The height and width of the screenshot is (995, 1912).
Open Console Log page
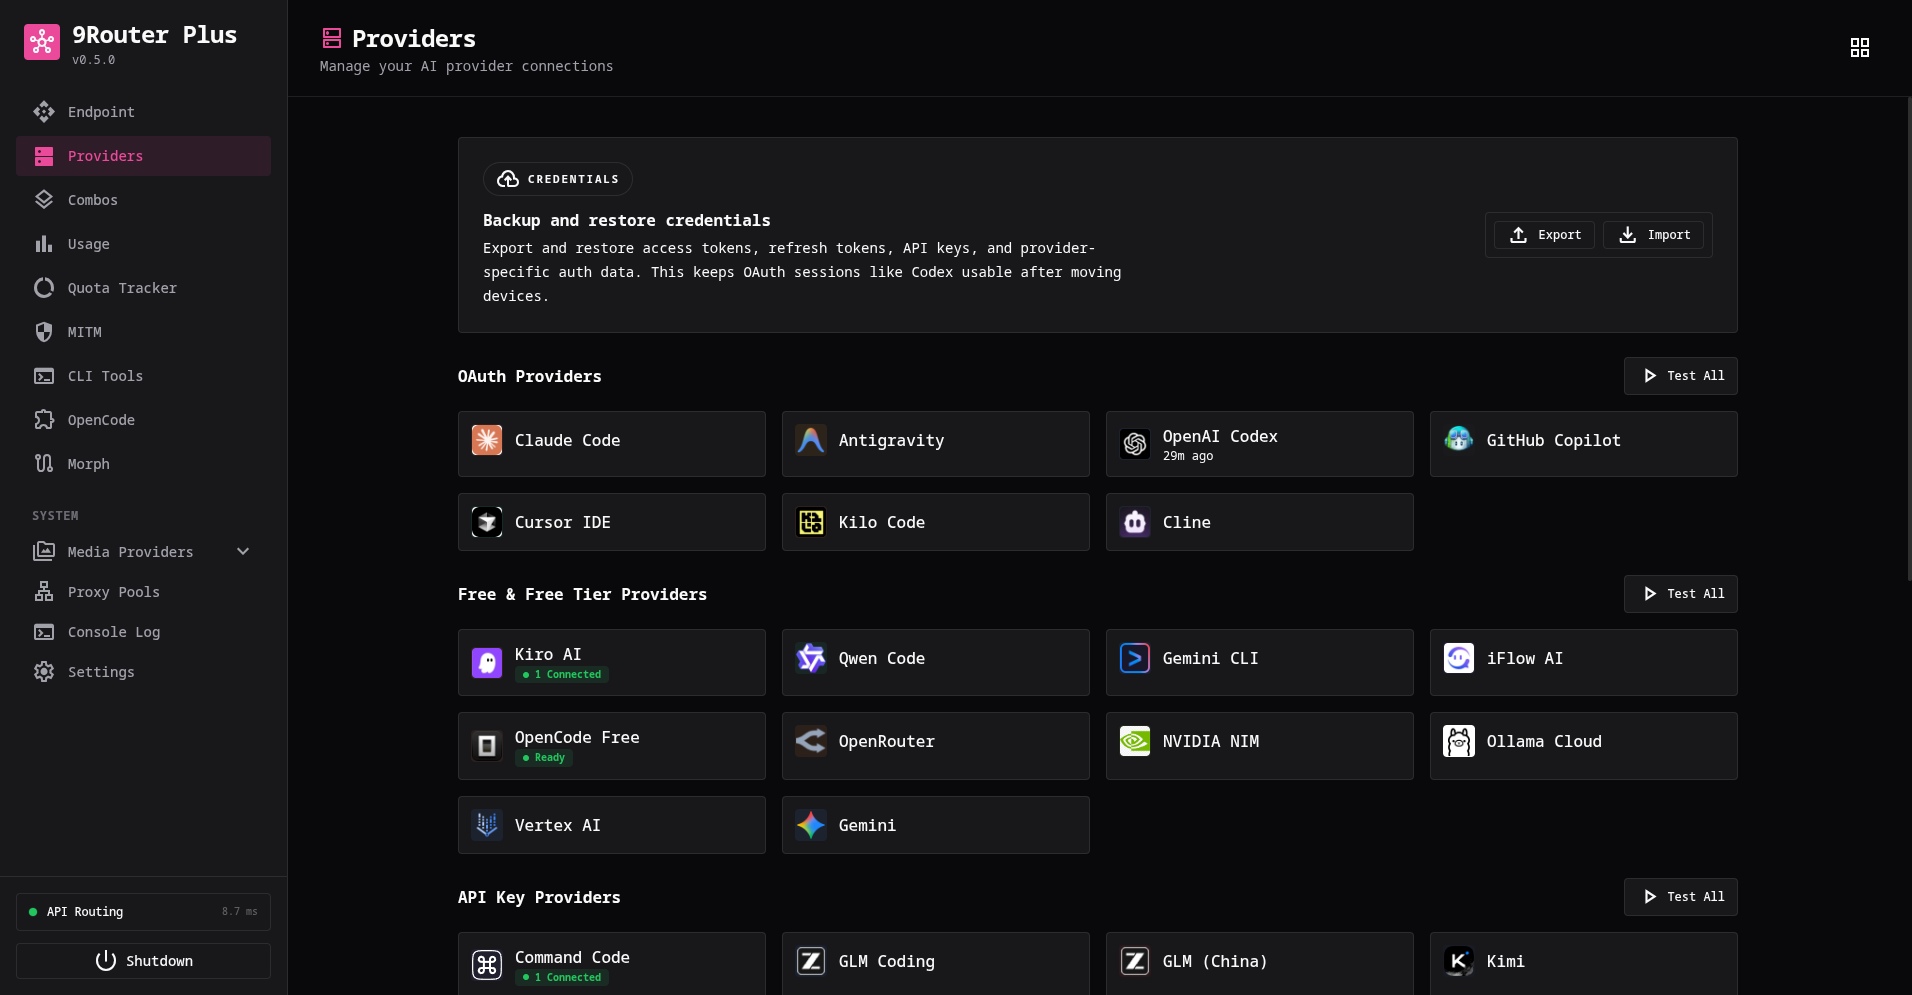(x=143, y=632)
